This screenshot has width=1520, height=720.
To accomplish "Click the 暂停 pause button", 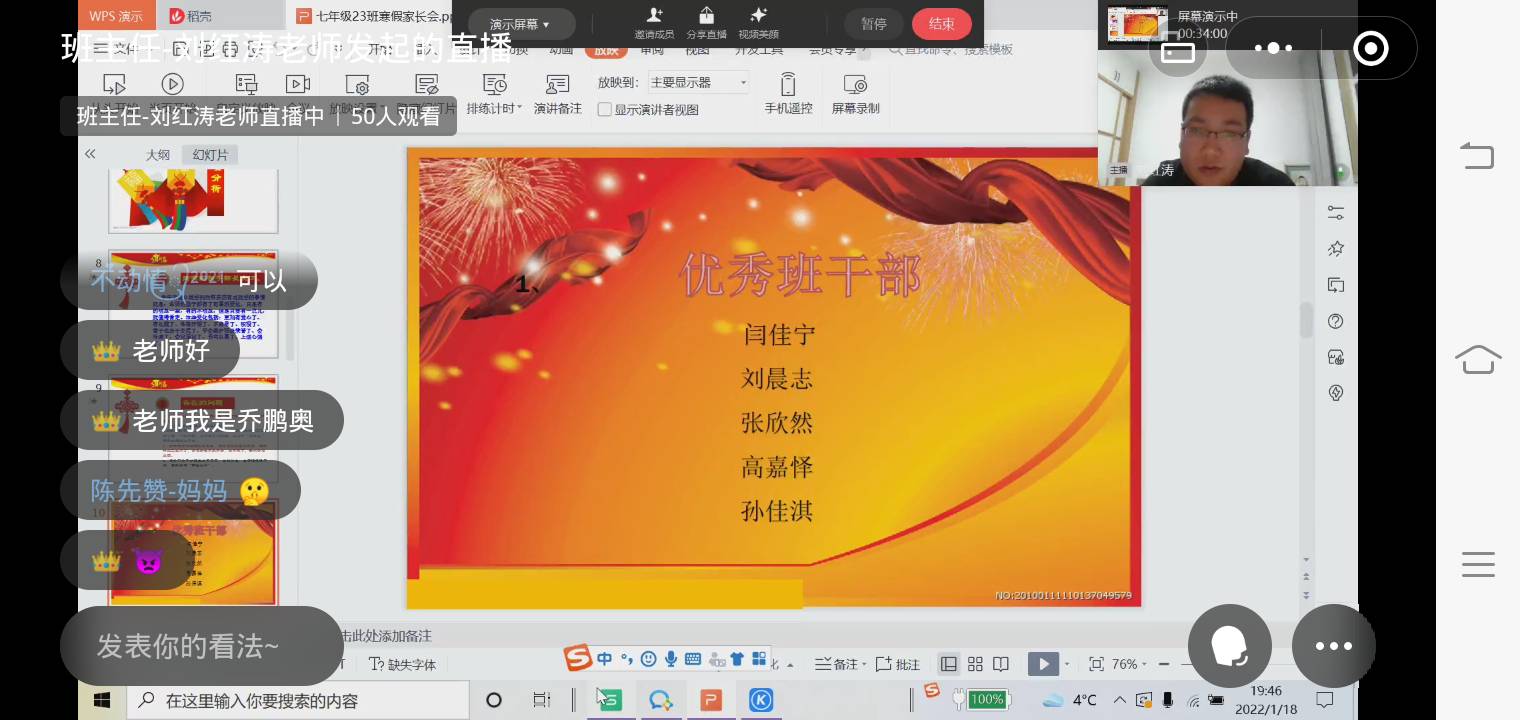I will click(x=874, y=24).
